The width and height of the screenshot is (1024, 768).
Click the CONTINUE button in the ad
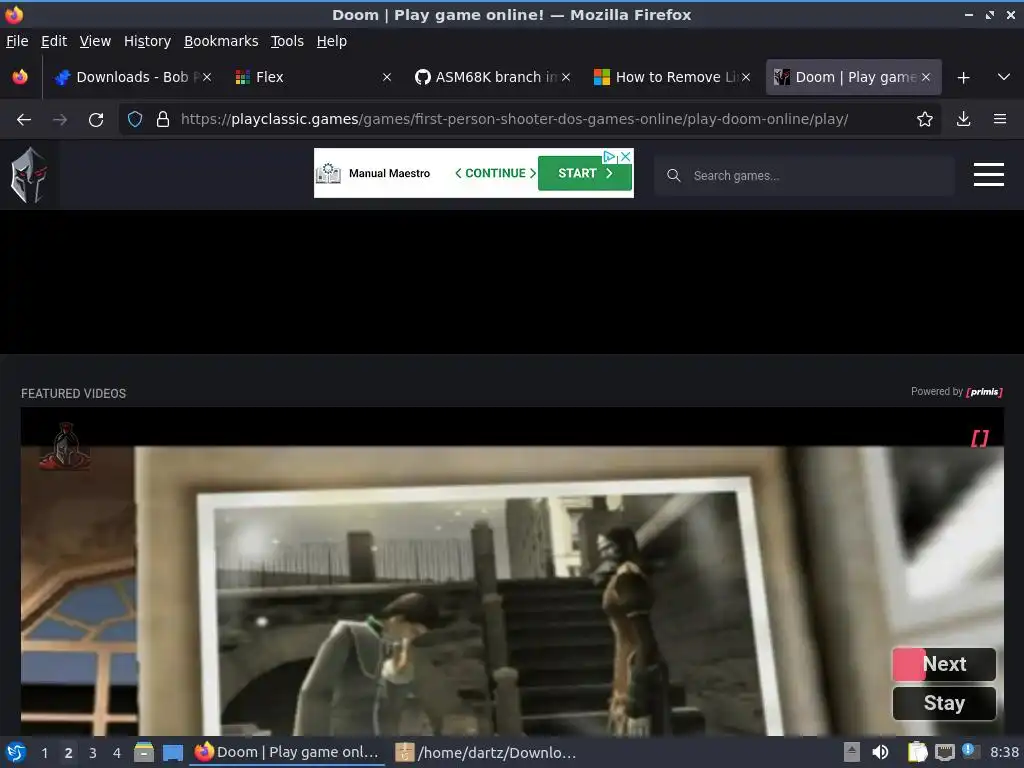pos(495,173)
